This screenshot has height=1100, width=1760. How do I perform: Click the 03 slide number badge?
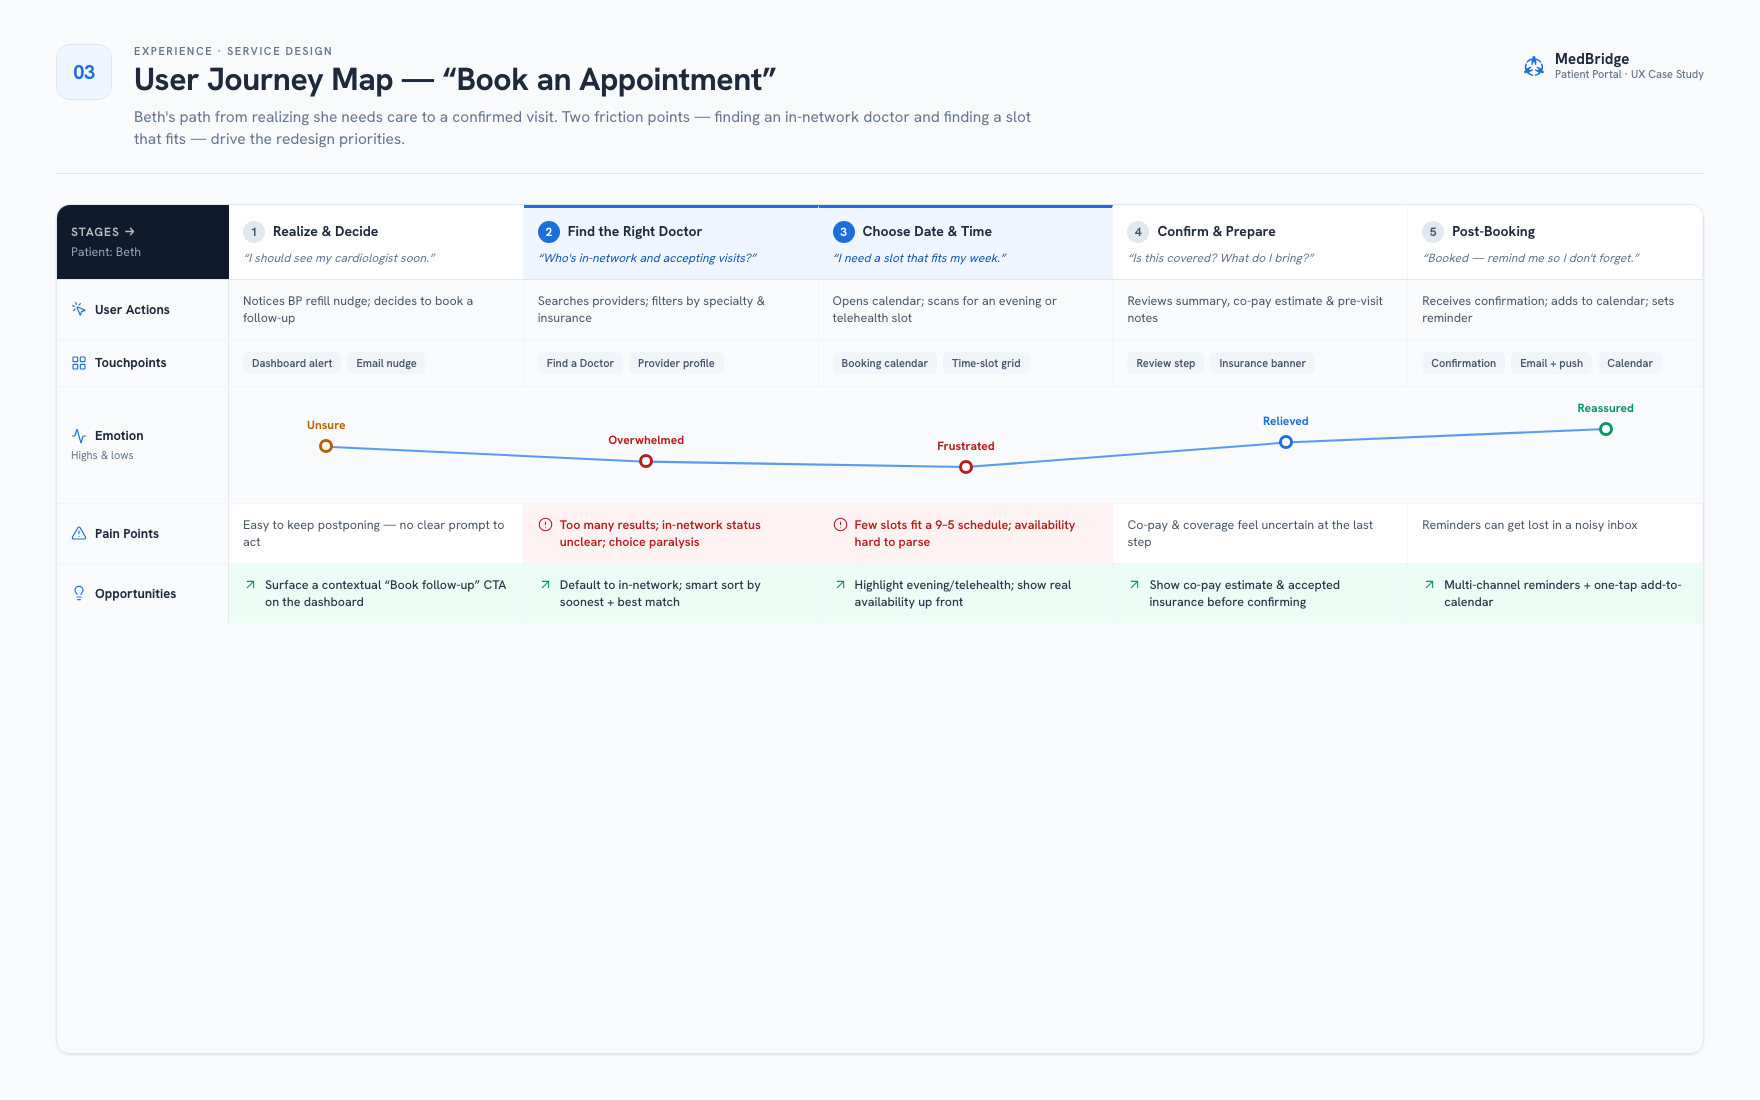pyautogui.click(x=84, y=72)
